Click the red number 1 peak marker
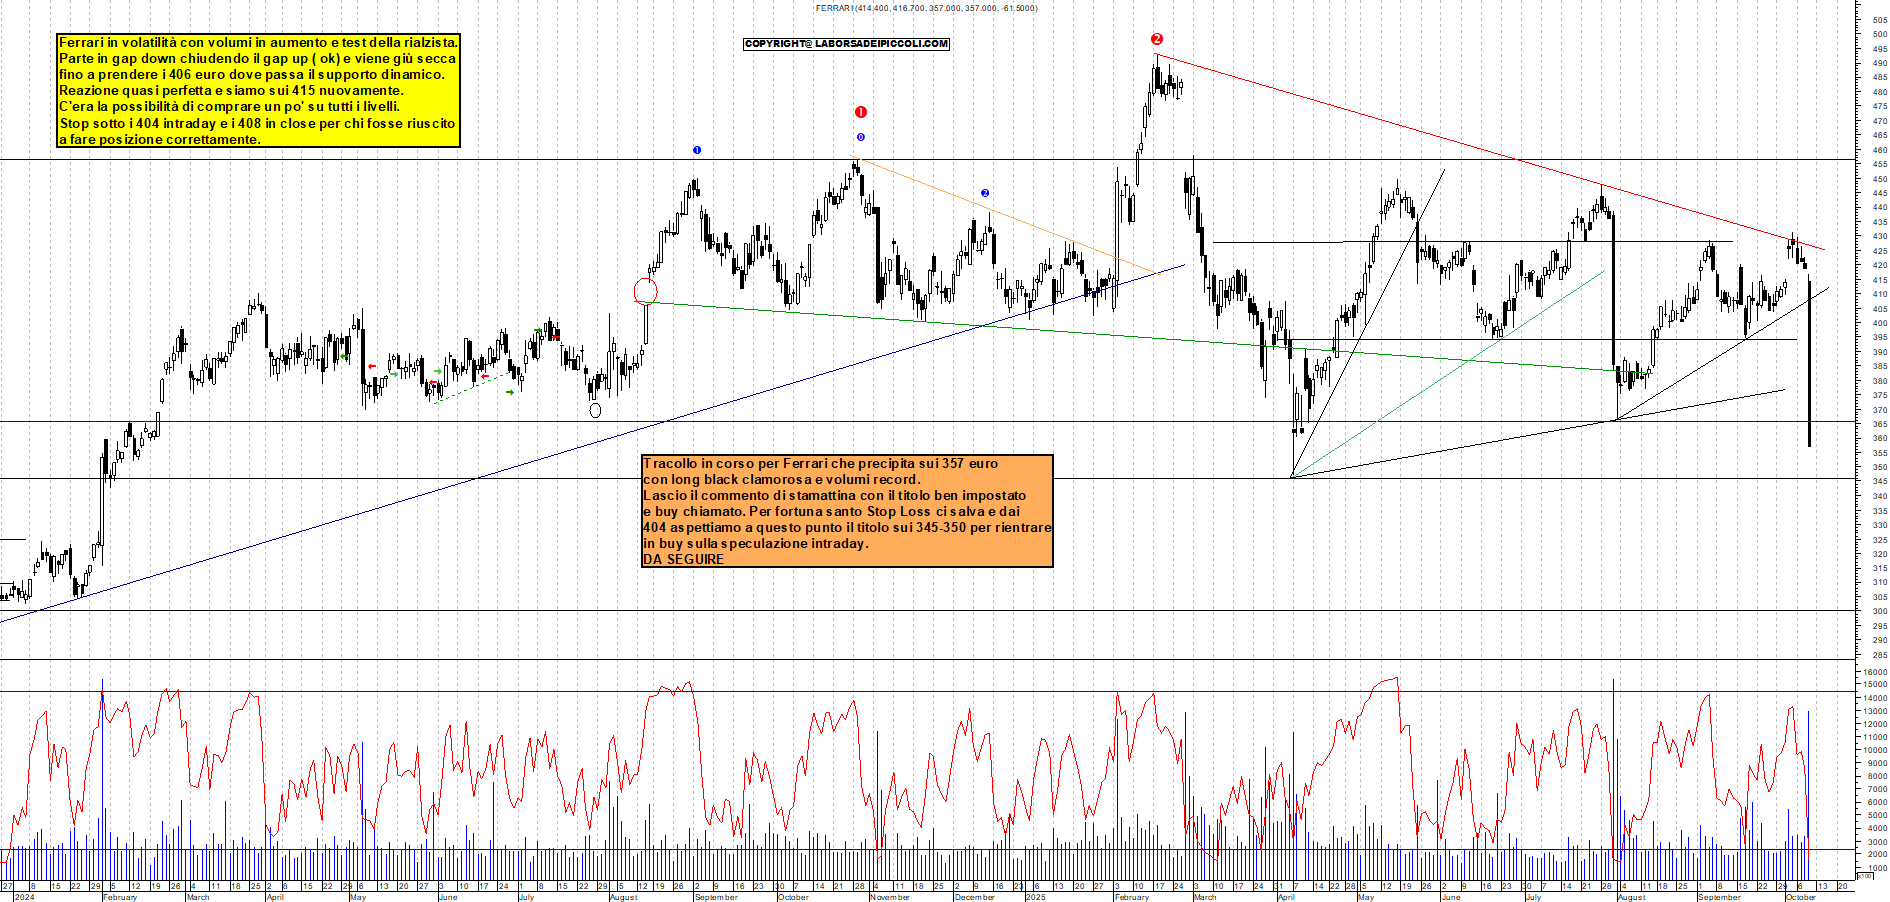Screen dimensions: 1890x902 click(x=860, y=112)
